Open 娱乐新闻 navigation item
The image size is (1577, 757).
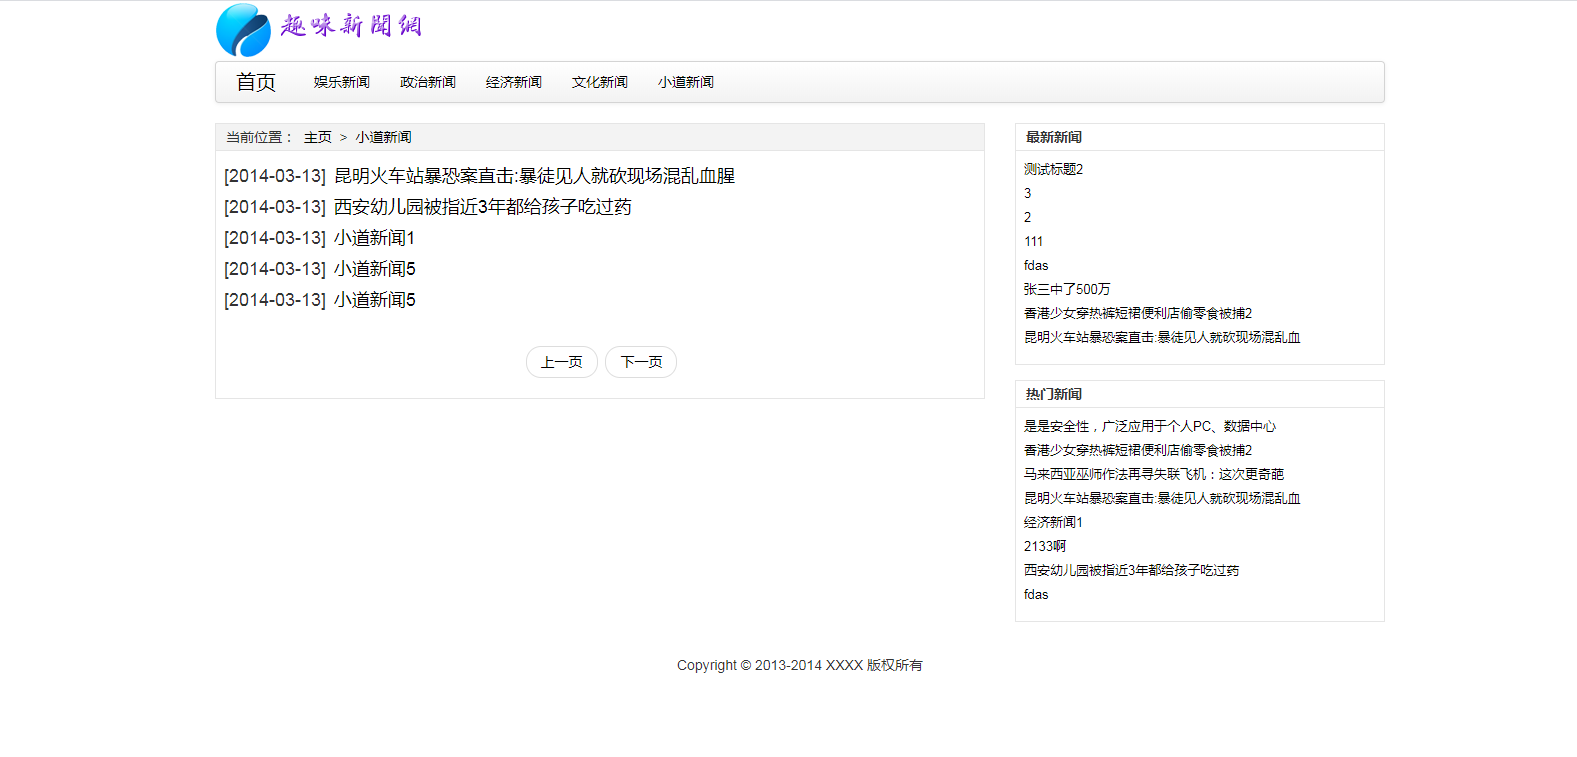(342, 82)
